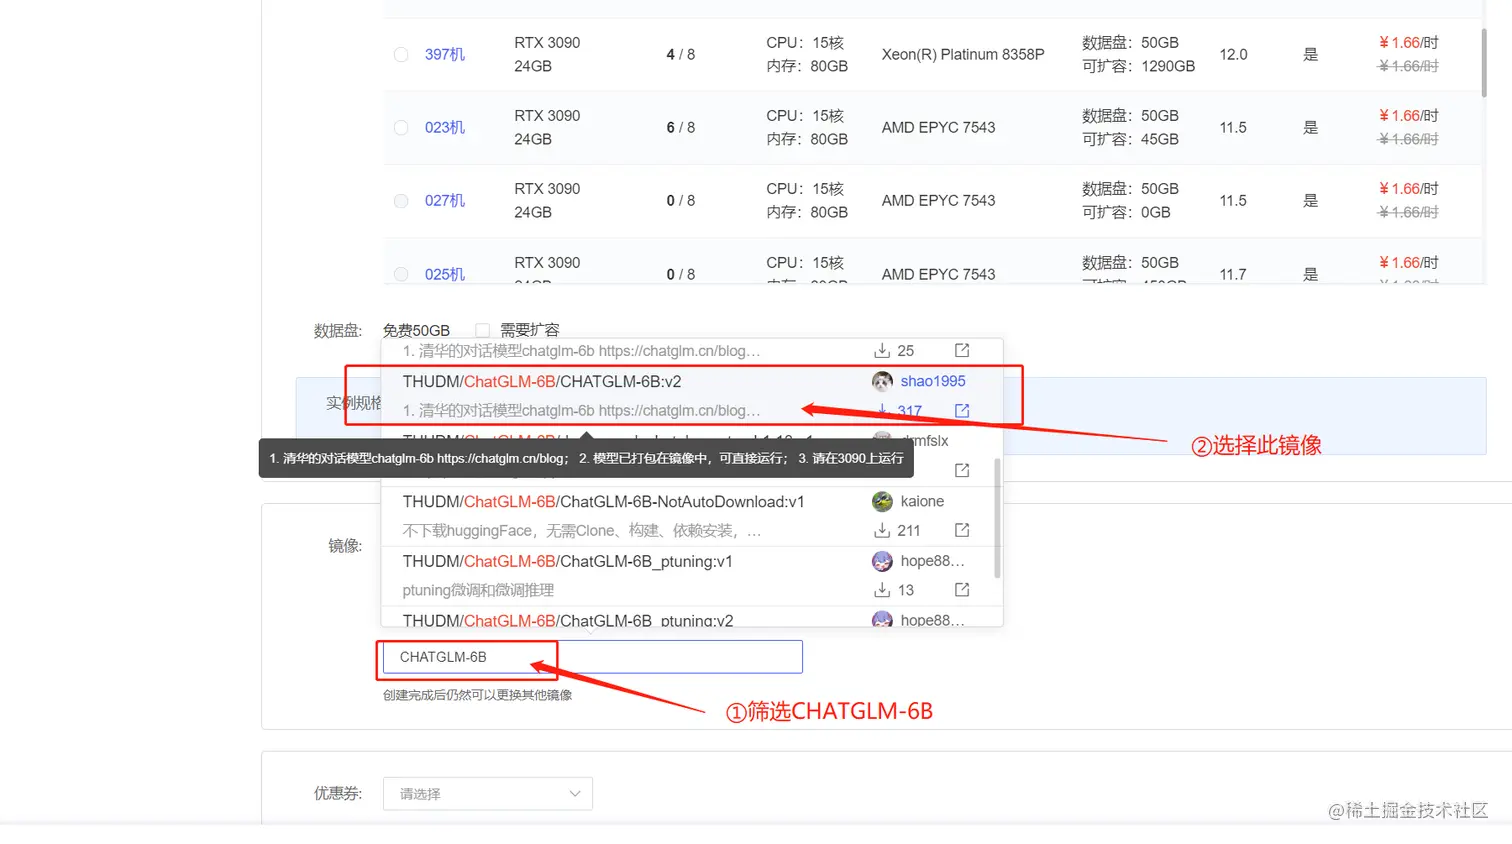1512x844 pixels.
Task: Click the image list dropdown scrollbar
Action: [x=997, y=518]
